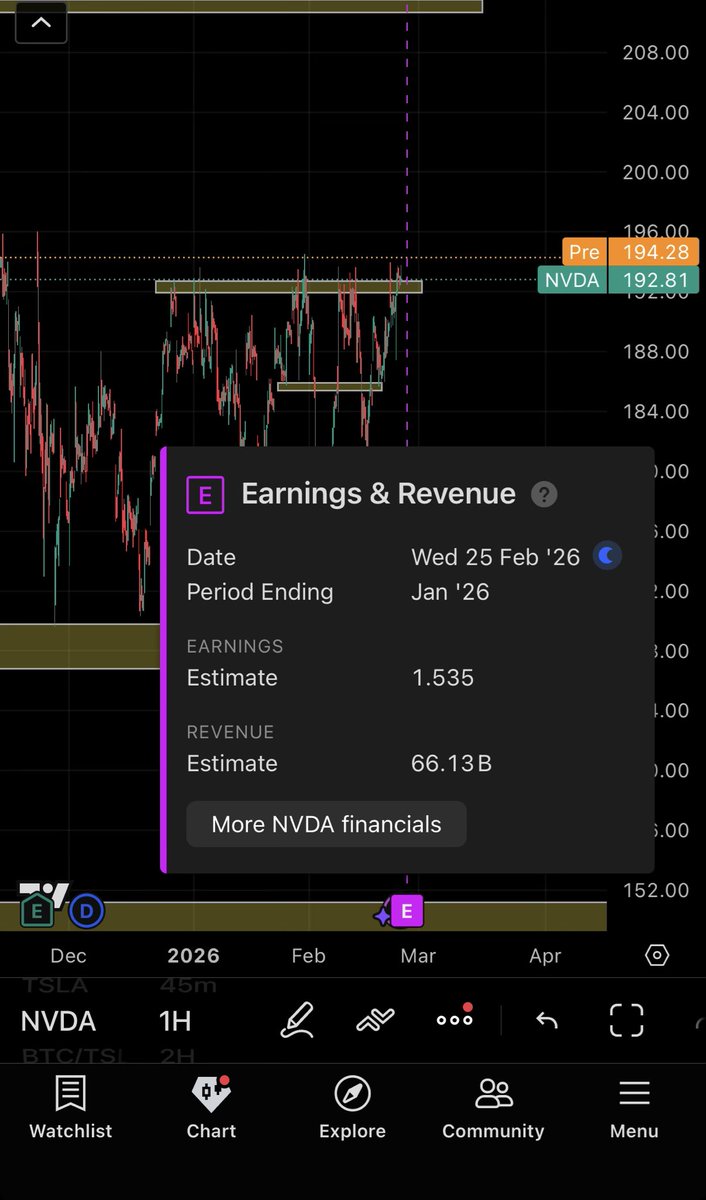
Task: Select the yellow rectangle drawing near 192
Action: point(289,287)
